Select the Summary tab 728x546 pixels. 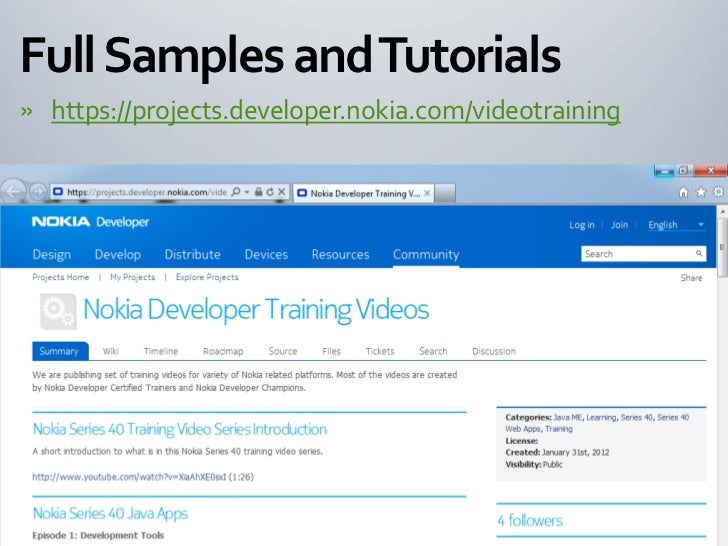point(60,351)
